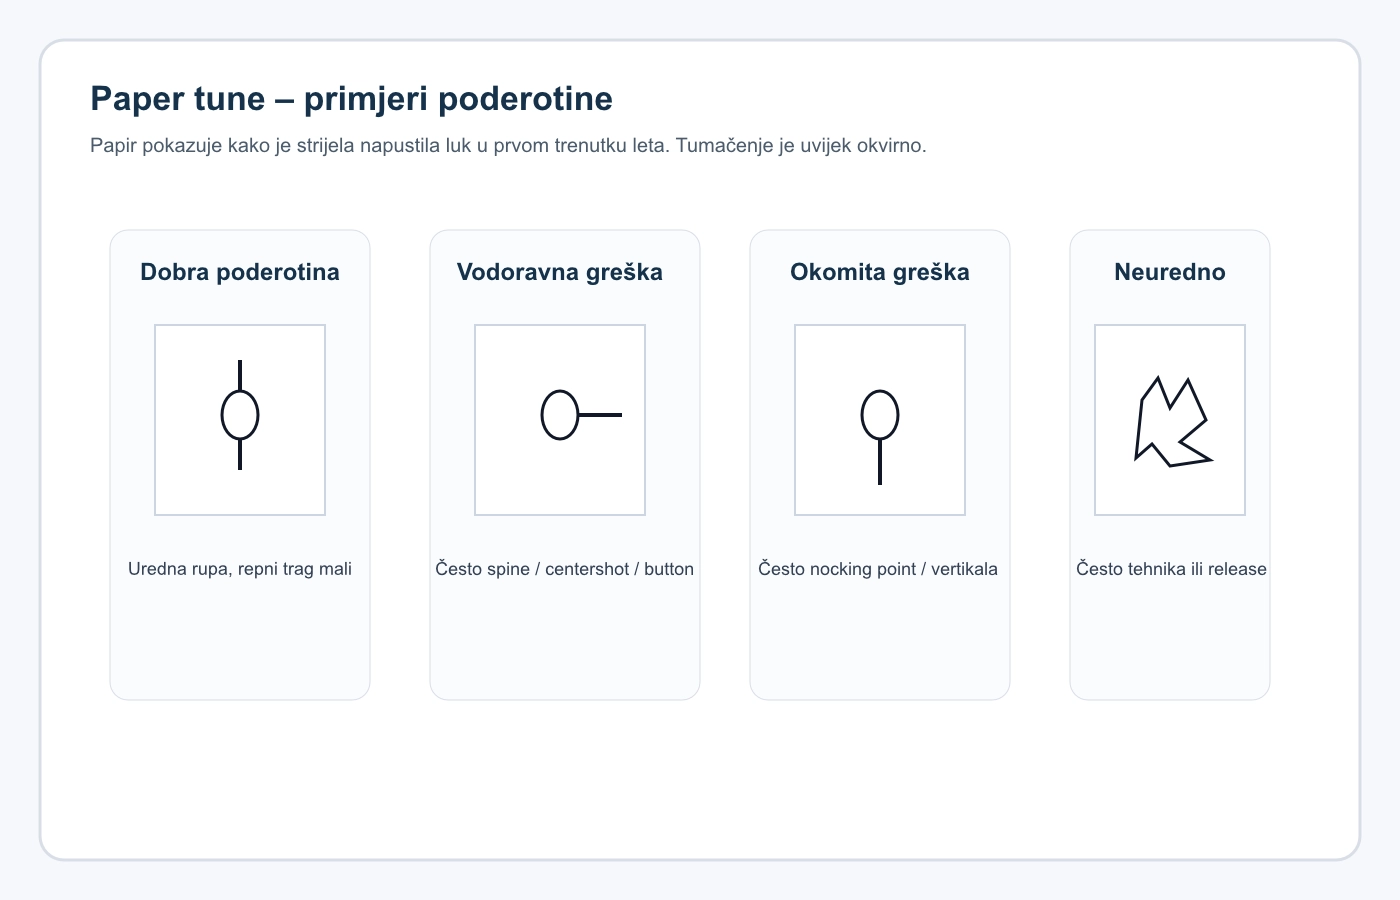Click the downward tail line in Okomita greška

click(880, 462)
